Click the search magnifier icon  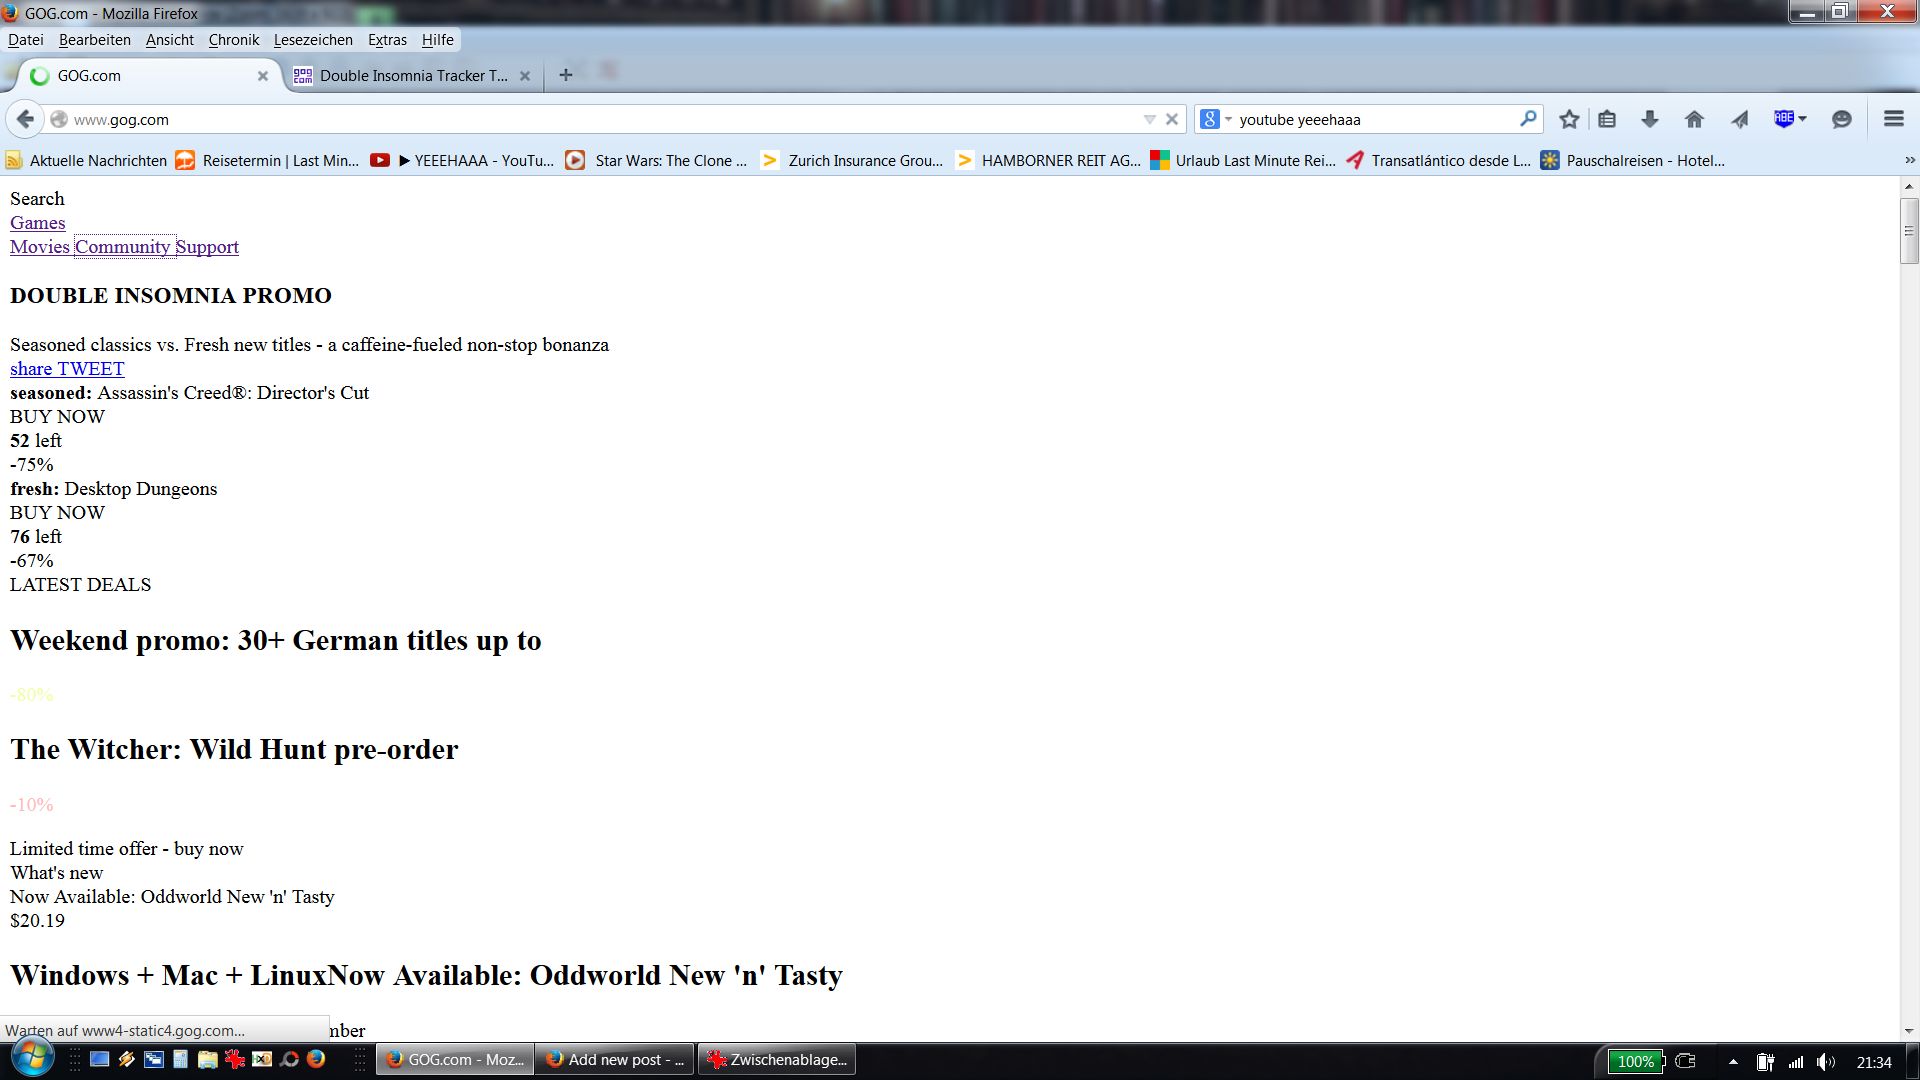(x=1527, y=119)
